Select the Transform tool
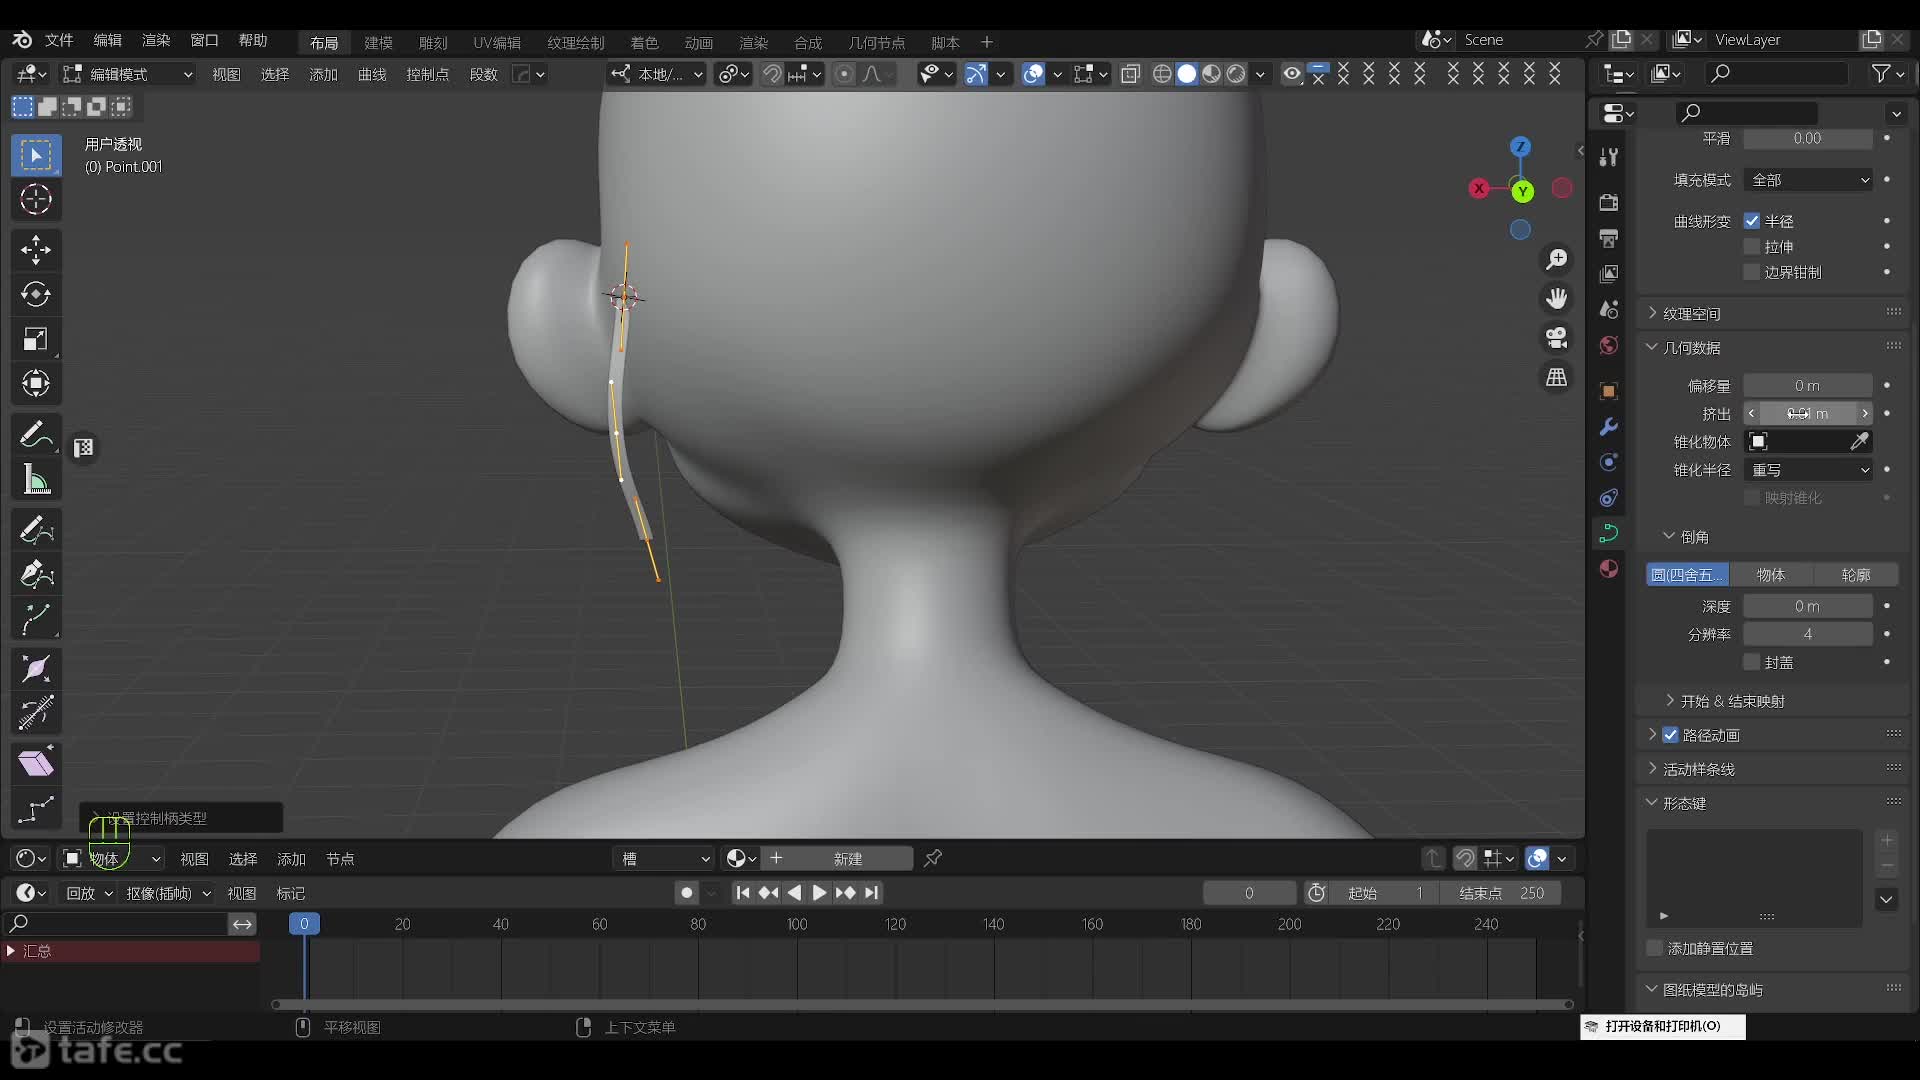1920x1080 pixels. (x=36, y=384)
